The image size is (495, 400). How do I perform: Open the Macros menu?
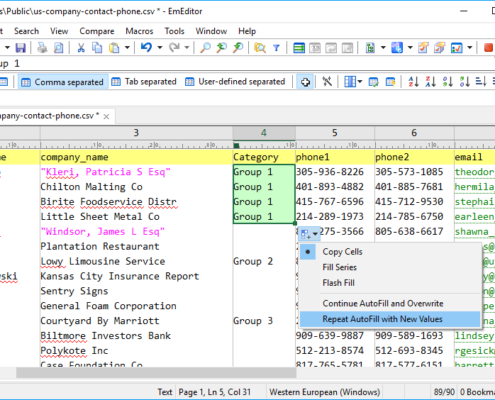tap(139, 31)
